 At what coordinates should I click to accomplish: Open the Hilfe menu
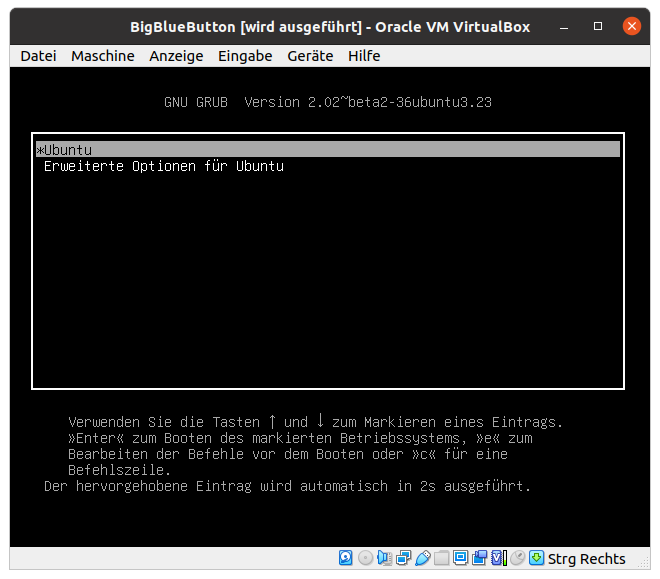pos(364,56)
